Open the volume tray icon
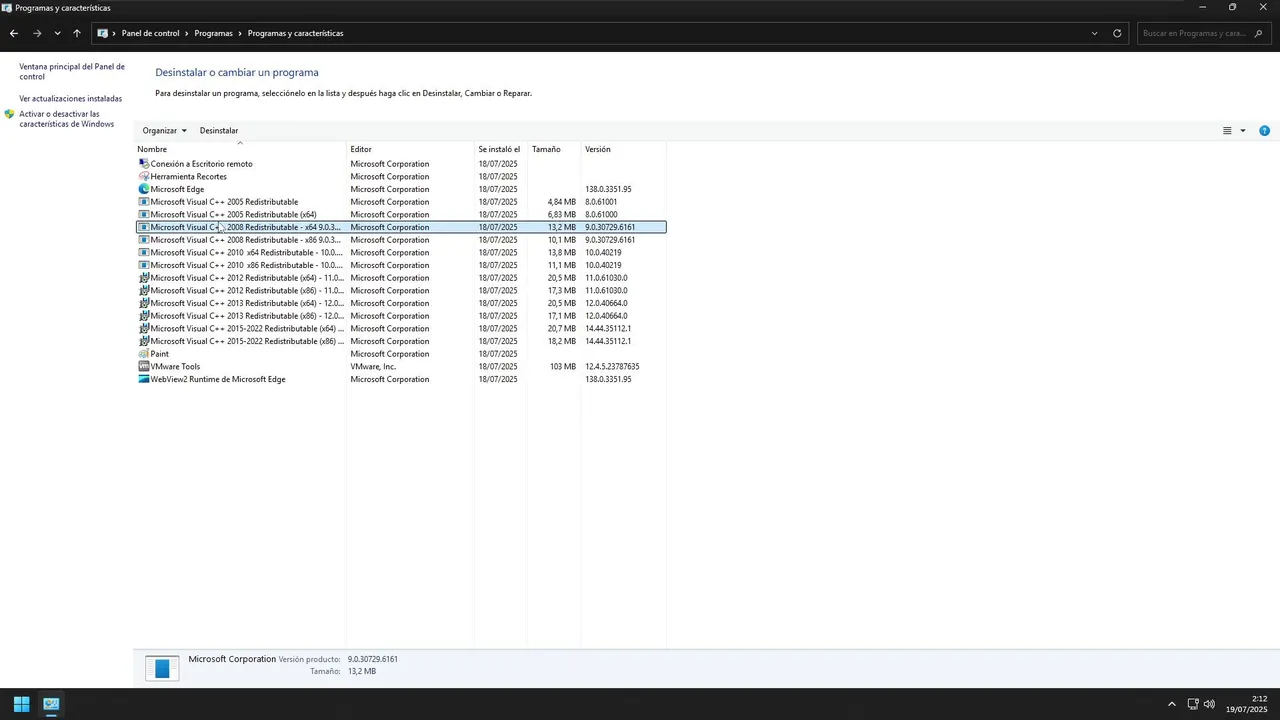The height and width of the screenshot is (720, 1280). click(x=1209, y=704)
